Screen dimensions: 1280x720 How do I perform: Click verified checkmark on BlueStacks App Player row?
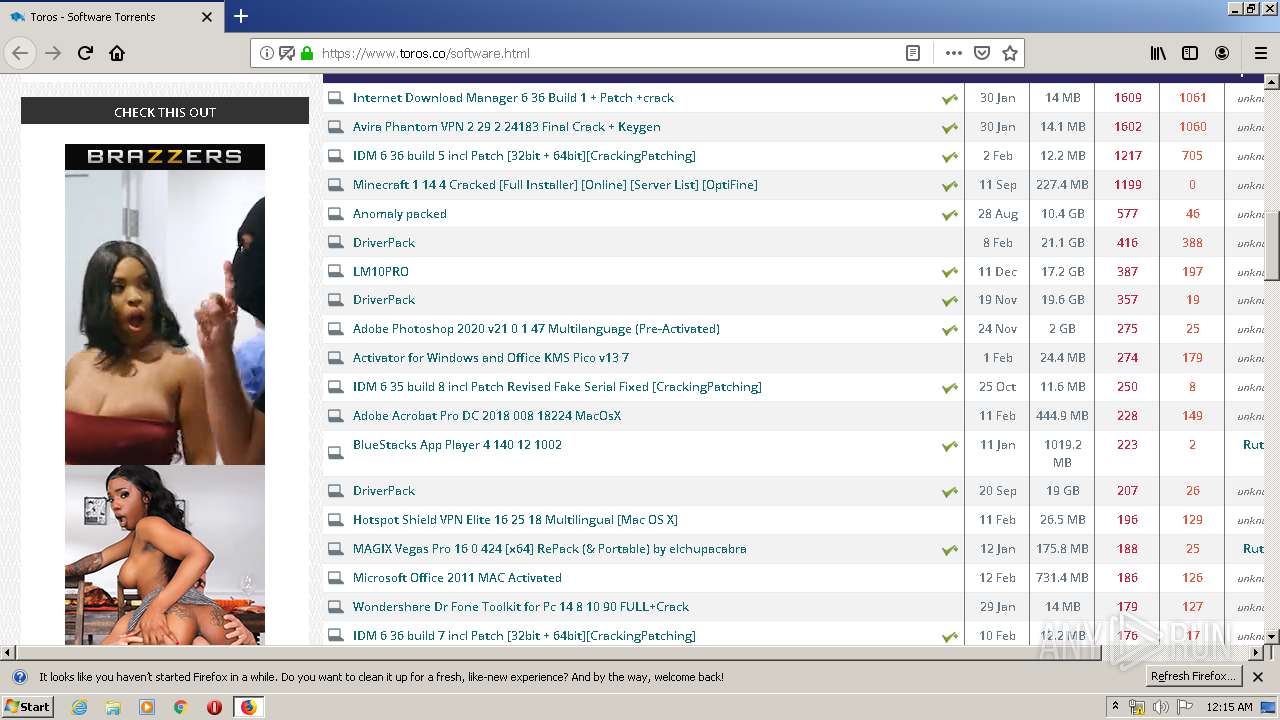[x=949, y=446]
